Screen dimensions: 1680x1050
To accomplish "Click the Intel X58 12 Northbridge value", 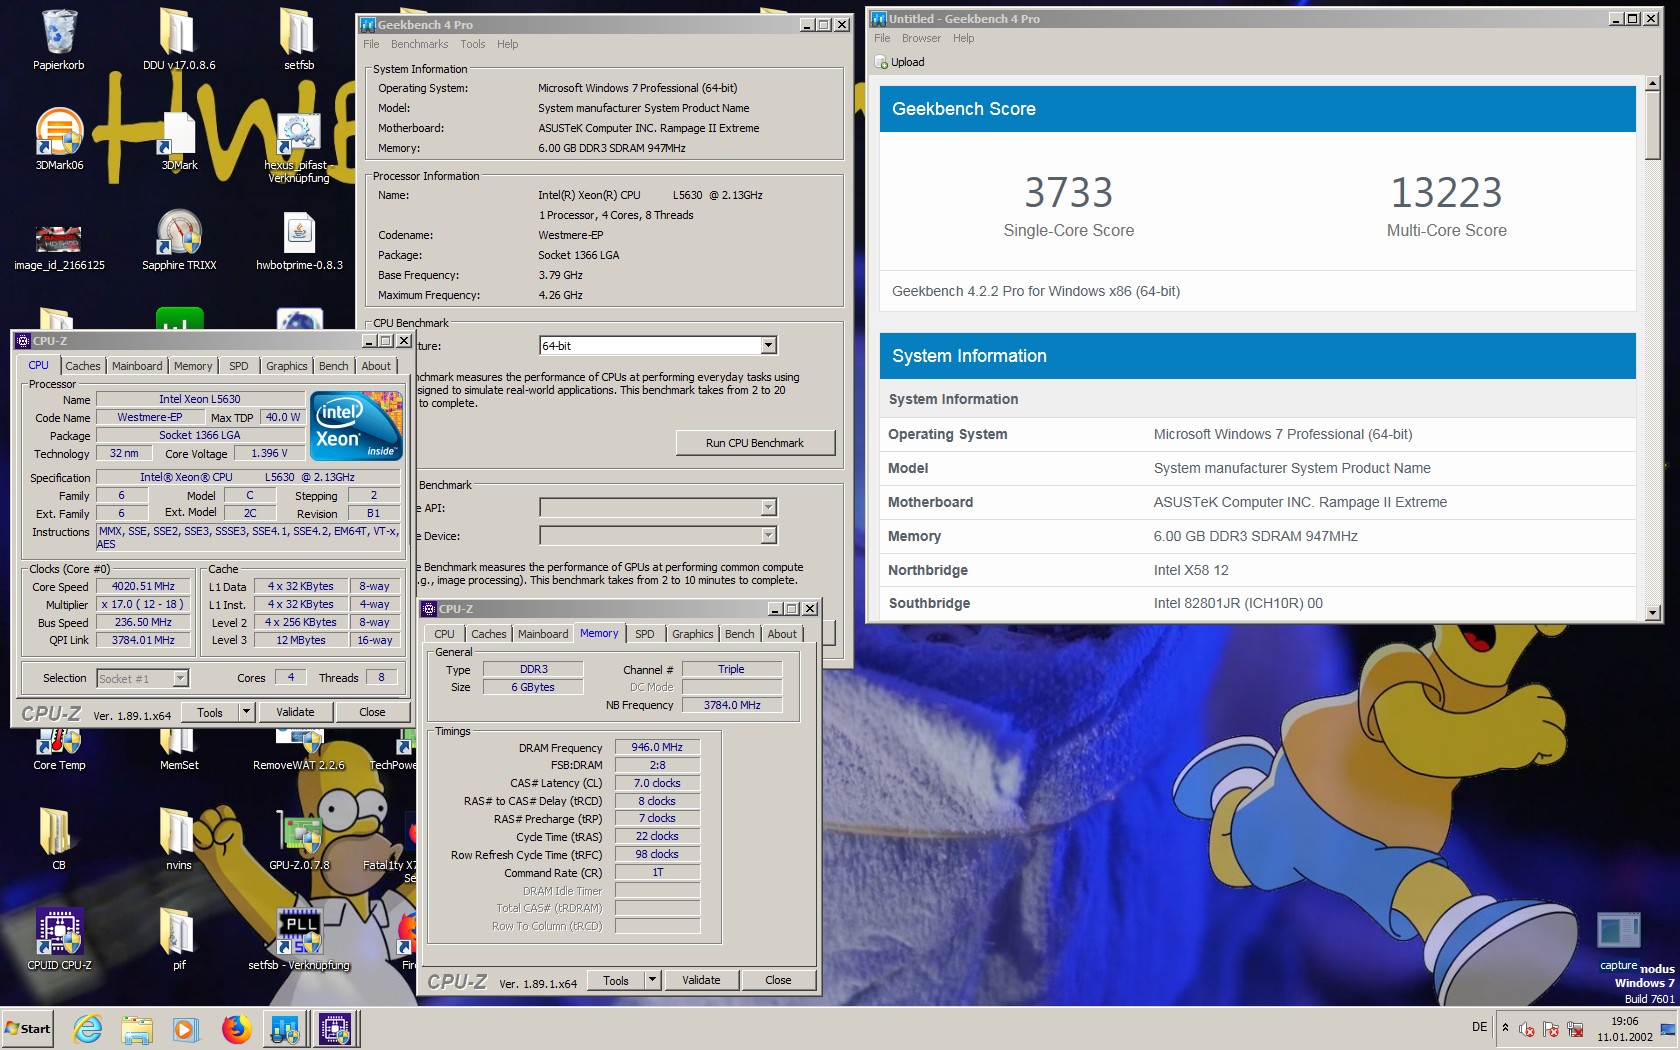I will pyautogui.click(x=1191, y=570).
